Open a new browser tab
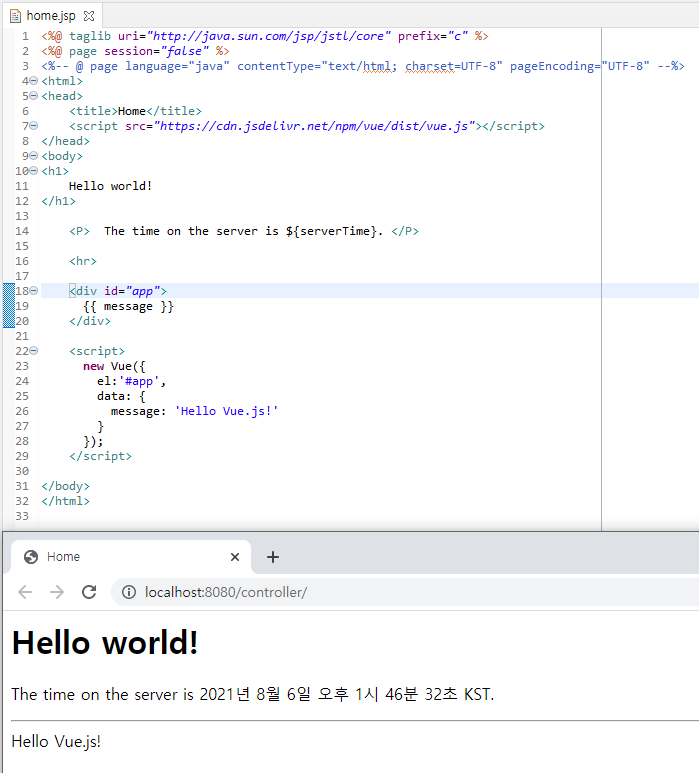Viewport: 699px width, 773px height. [273, 557]
